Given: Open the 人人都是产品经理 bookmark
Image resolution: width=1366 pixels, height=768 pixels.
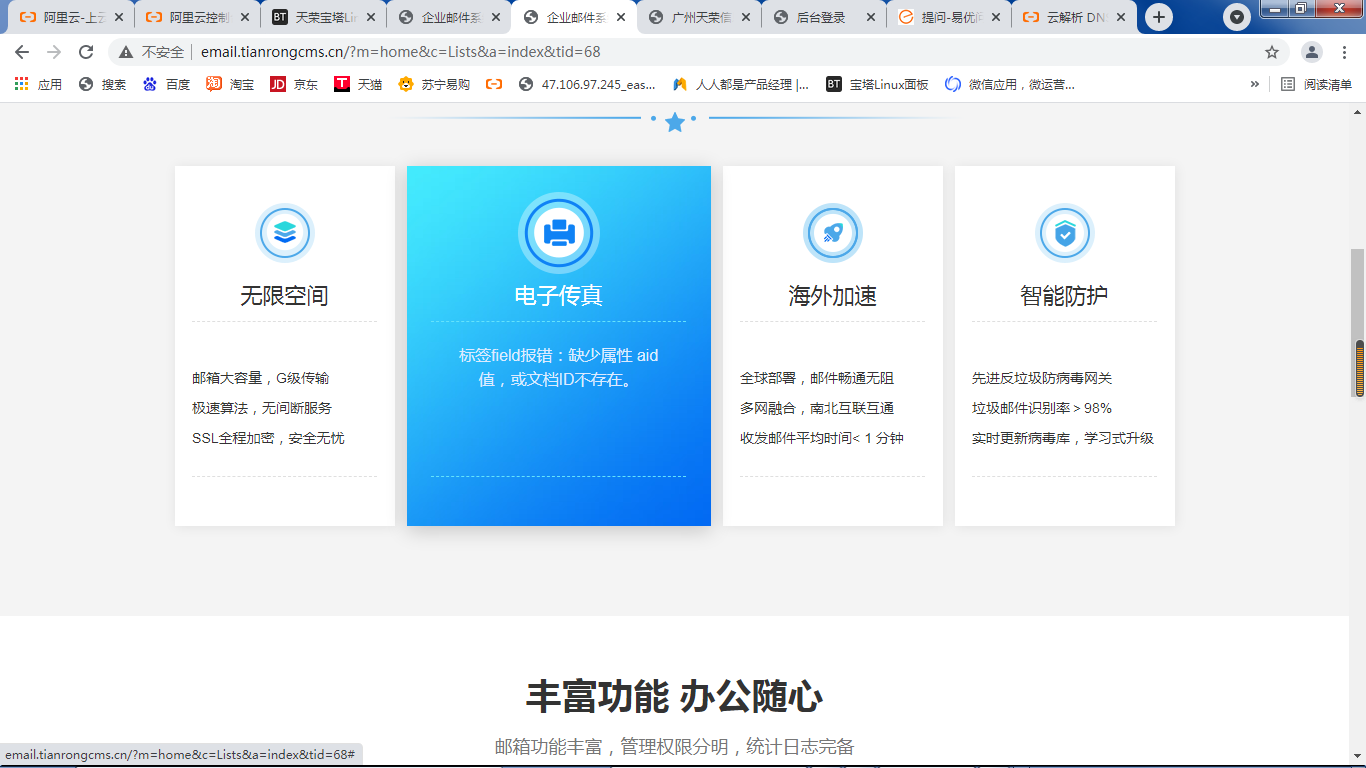Looking at the screenshot, I should [x=741, y=85].
